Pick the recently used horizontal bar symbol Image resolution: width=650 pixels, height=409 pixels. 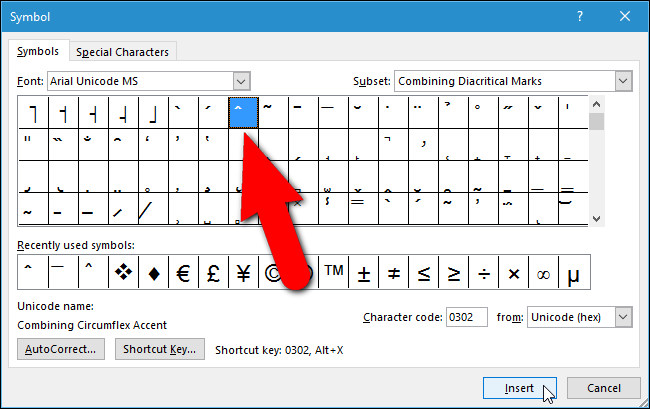63,272
